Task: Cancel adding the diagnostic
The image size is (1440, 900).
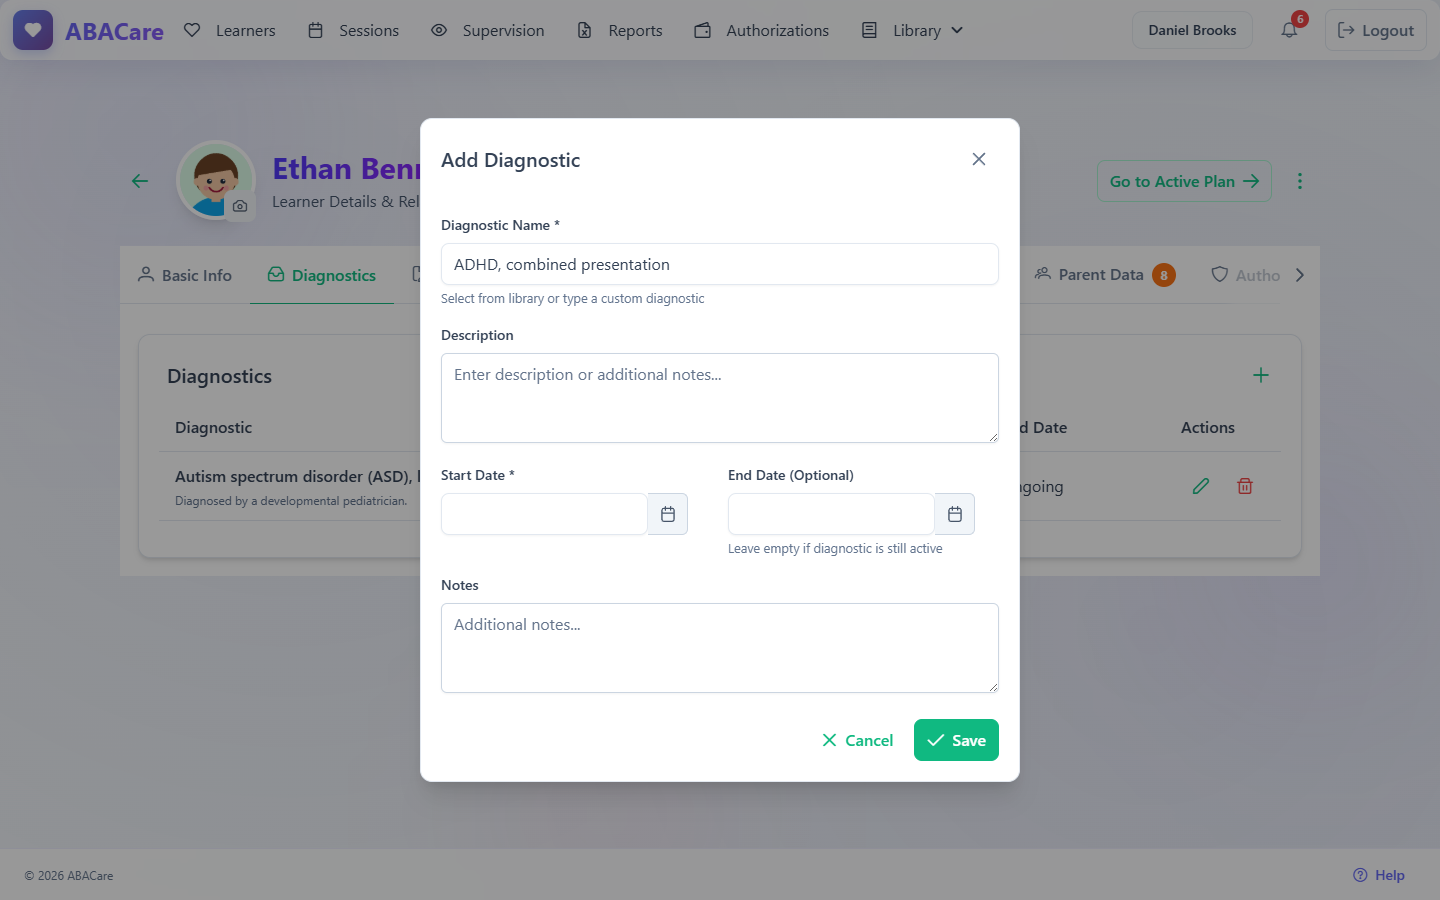Action: click(857, 740)
